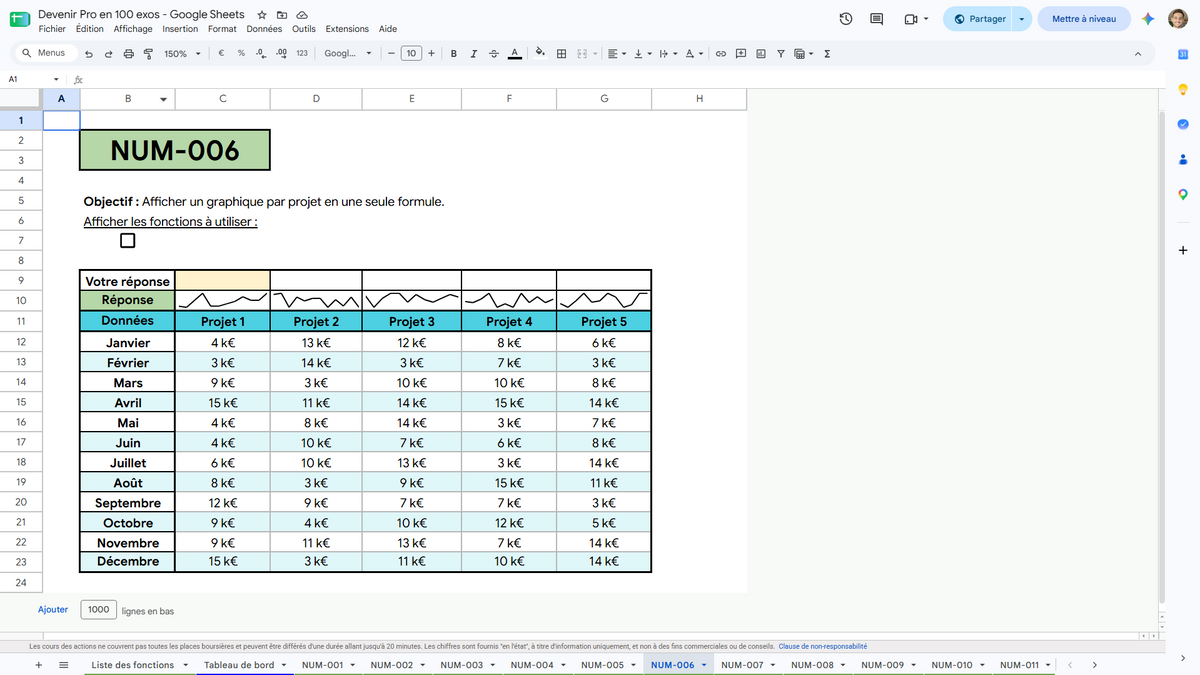
Task: Open Google Keep side panel
Action: pyautogui.click(x=1183, y=89)
